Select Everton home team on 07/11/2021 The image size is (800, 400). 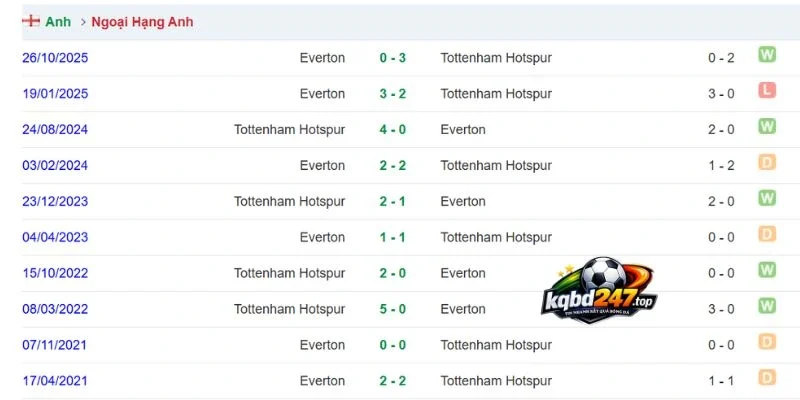pyautogui.click(x=322, y=345)
